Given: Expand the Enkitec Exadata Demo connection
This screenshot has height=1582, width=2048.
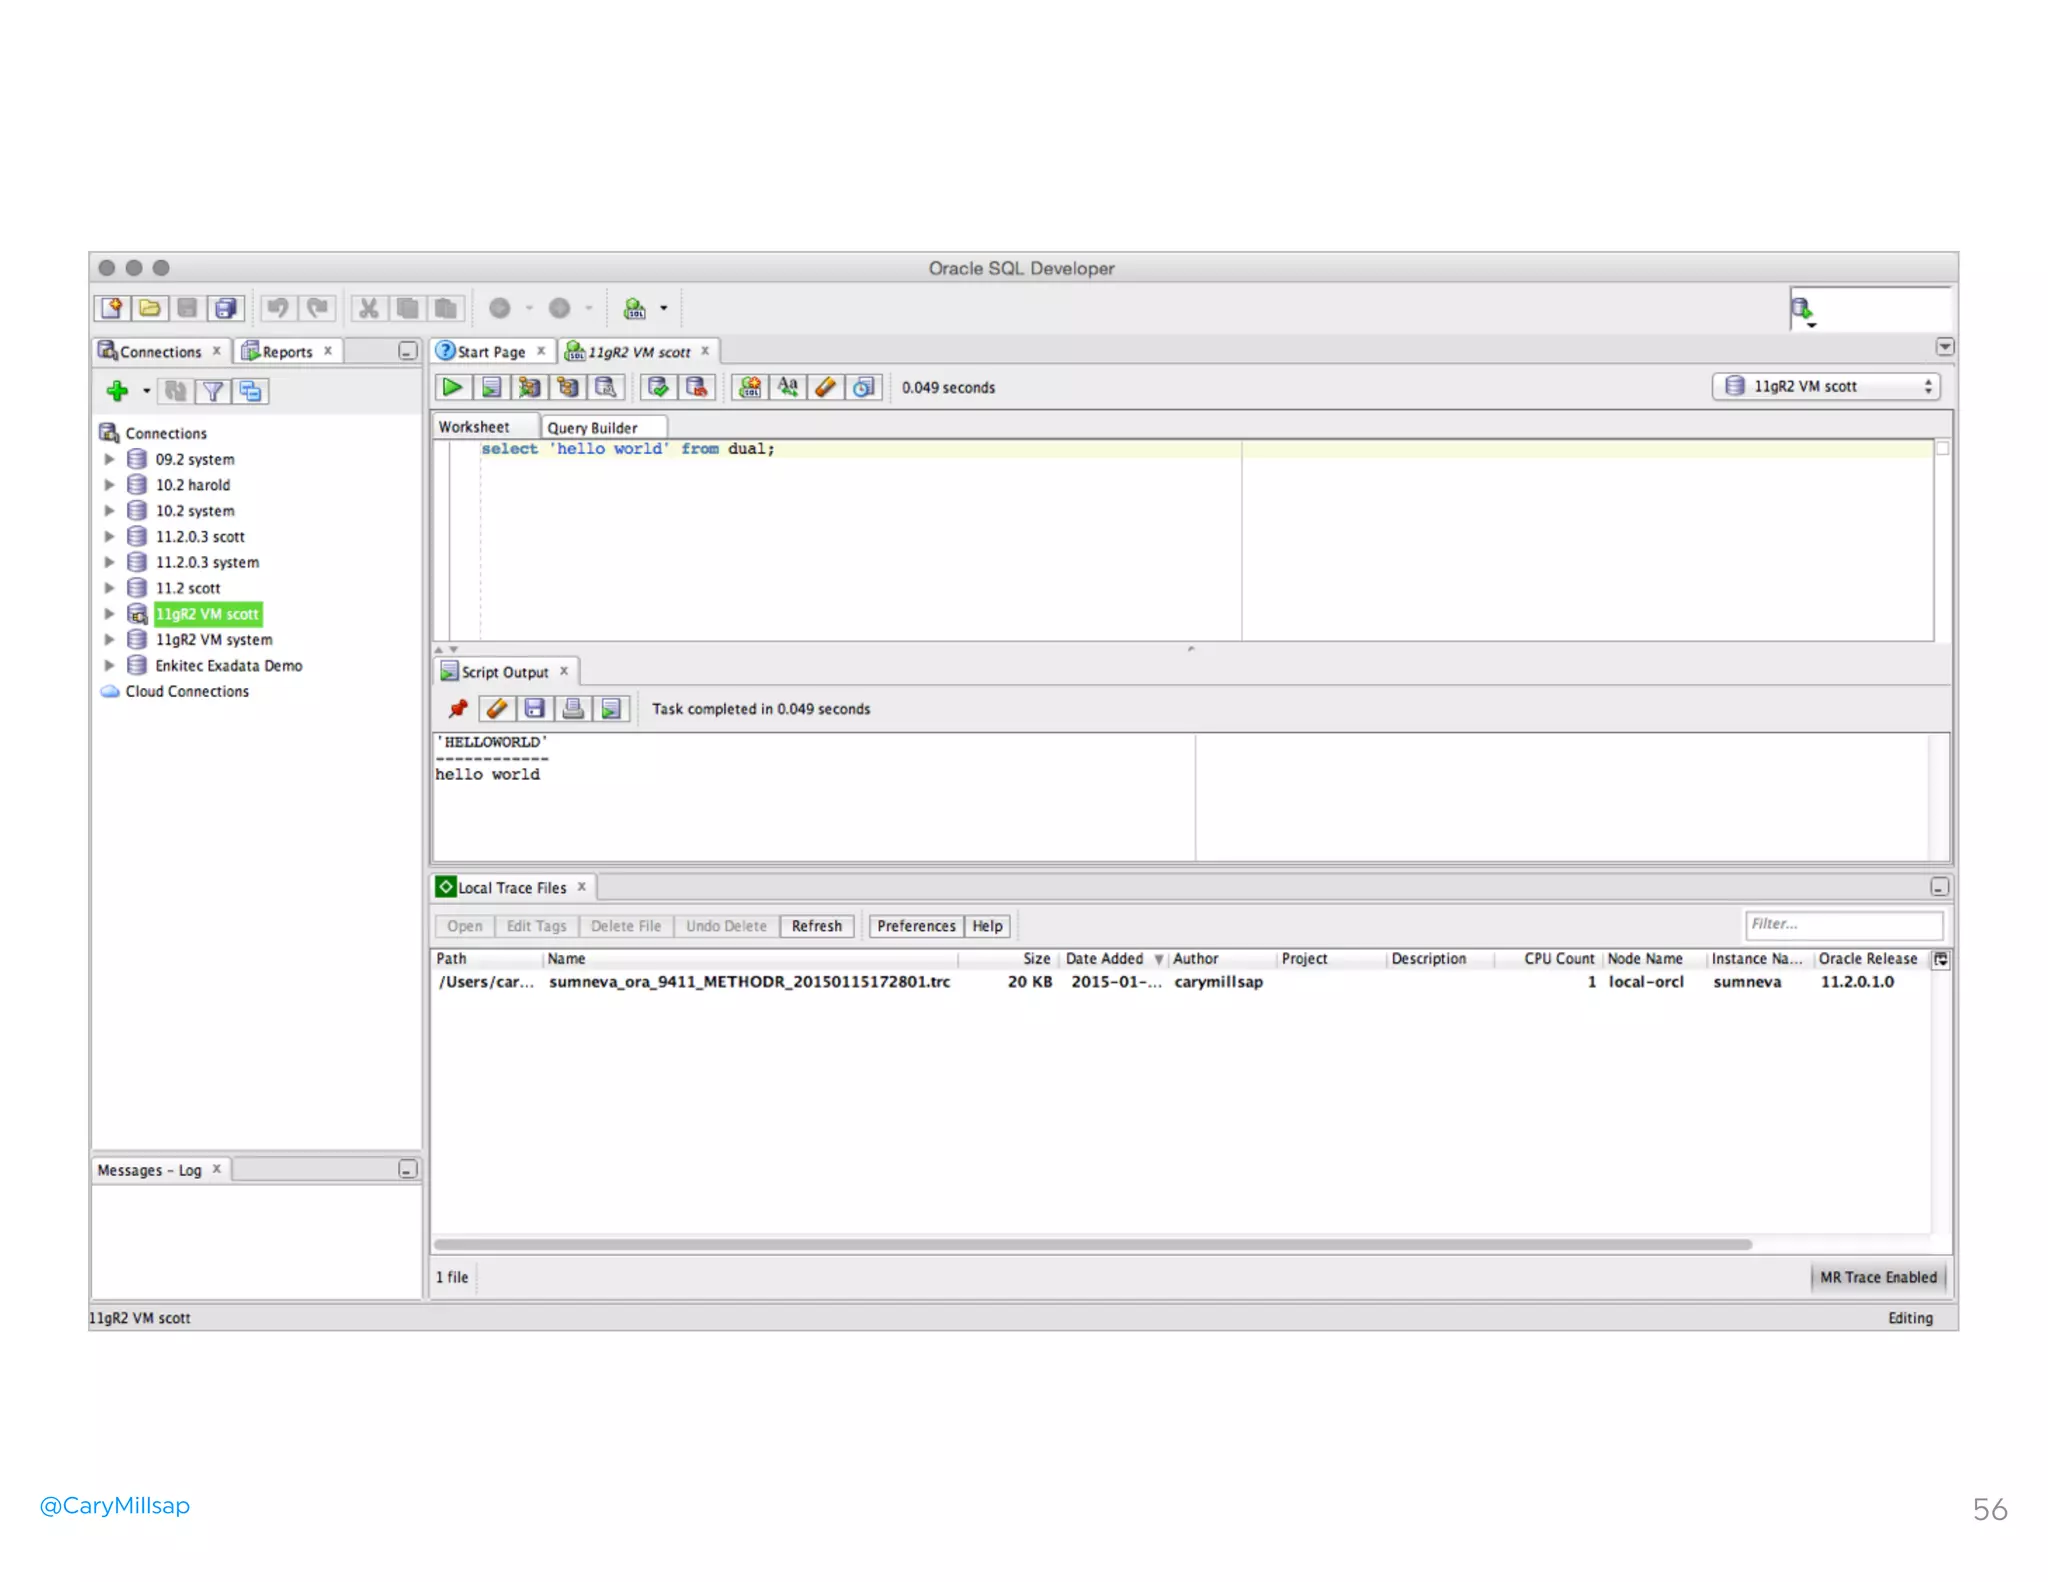Looking at the screenshot, I should pyautogui.click(x=110, y=665).
